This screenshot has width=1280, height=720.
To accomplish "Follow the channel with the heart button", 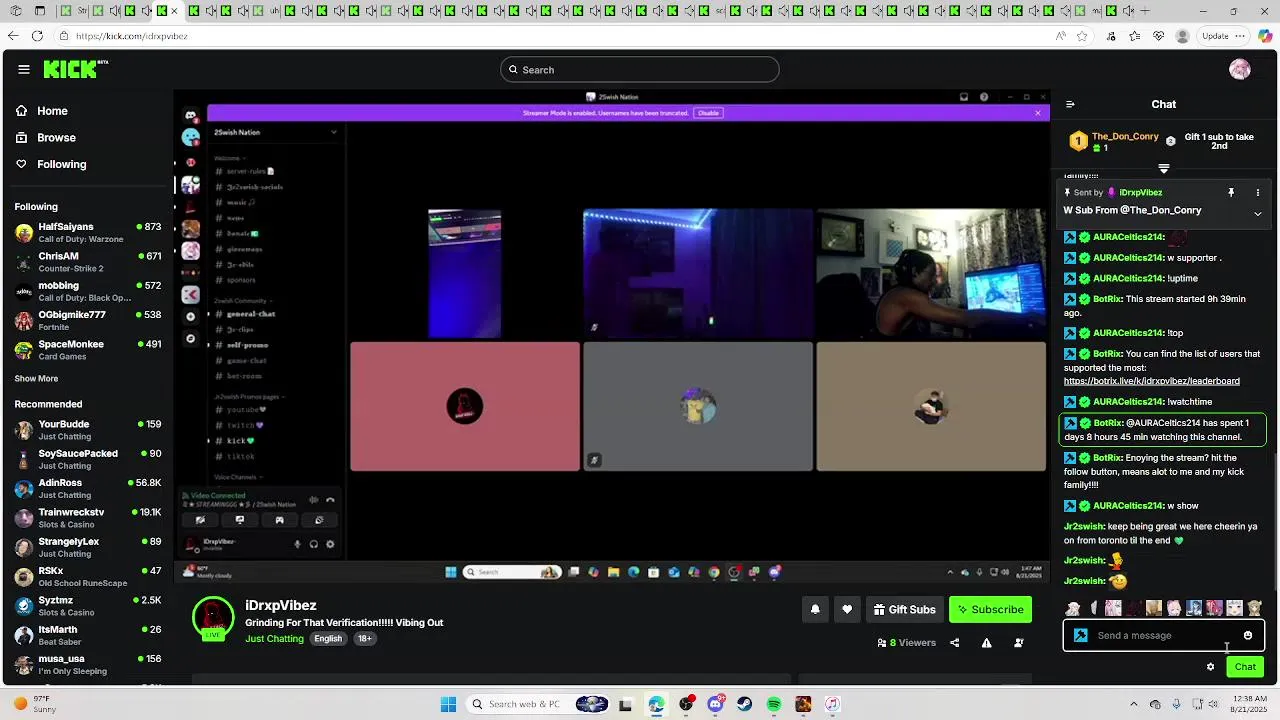I will pos(847,609).
